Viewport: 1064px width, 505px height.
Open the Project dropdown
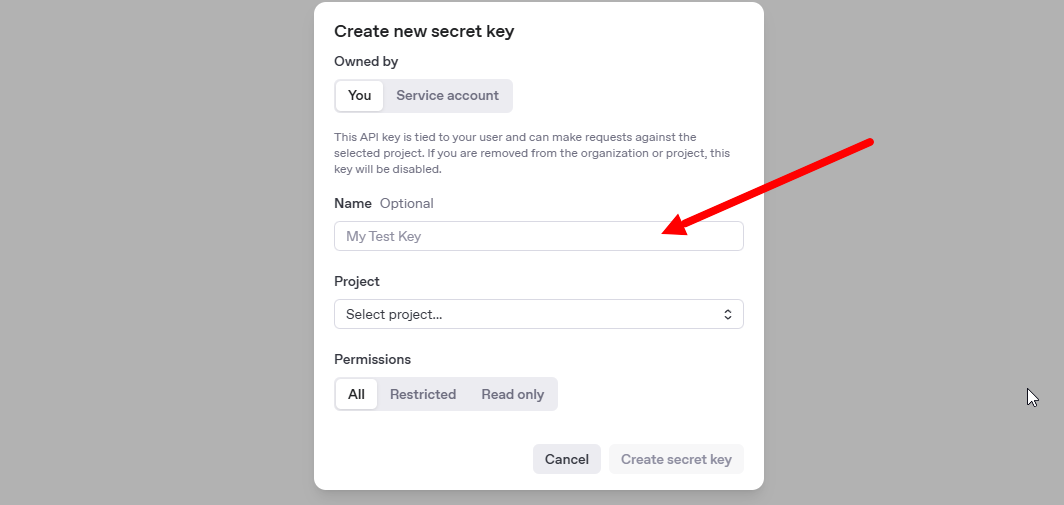pyautogui.click(x=538, y=314)
